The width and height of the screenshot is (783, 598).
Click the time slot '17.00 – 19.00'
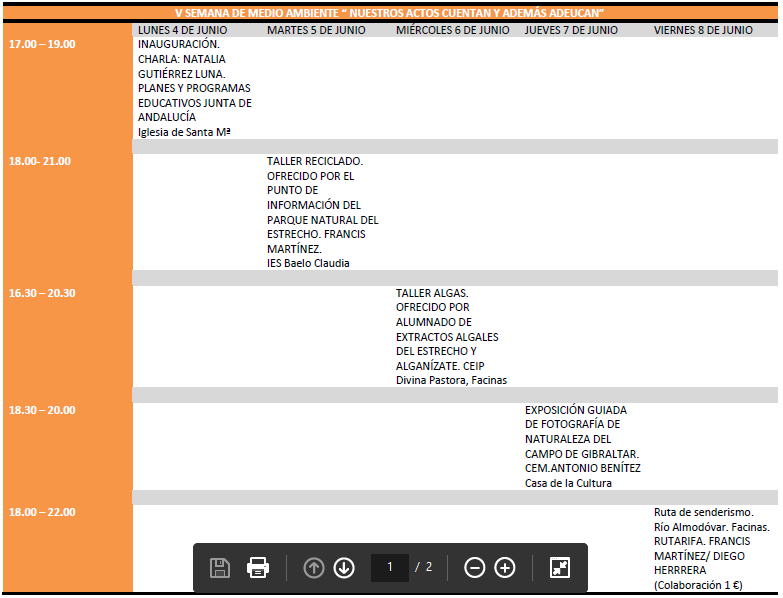pyautogui.click(x=42, y=44)
